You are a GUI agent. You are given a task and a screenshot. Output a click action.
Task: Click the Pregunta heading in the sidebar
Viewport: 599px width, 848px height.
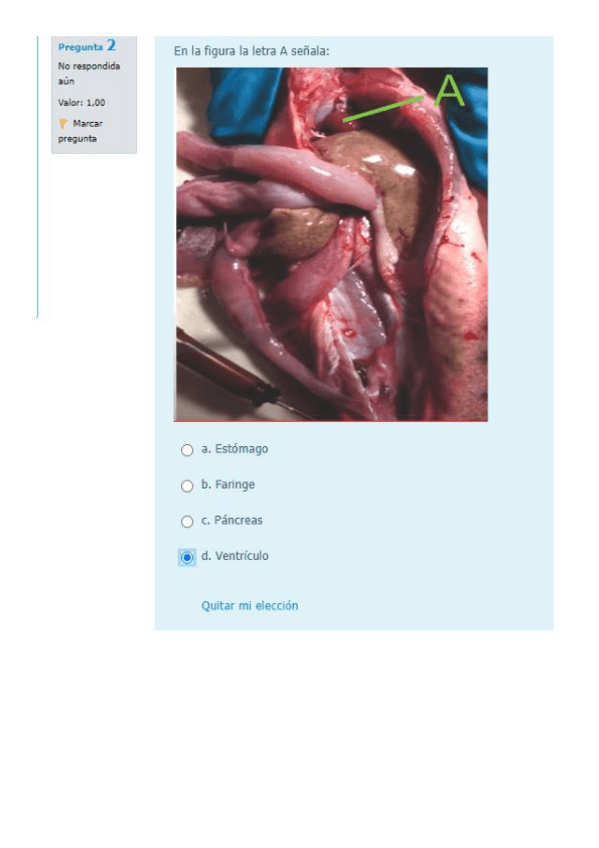click(x=81, y=47)
